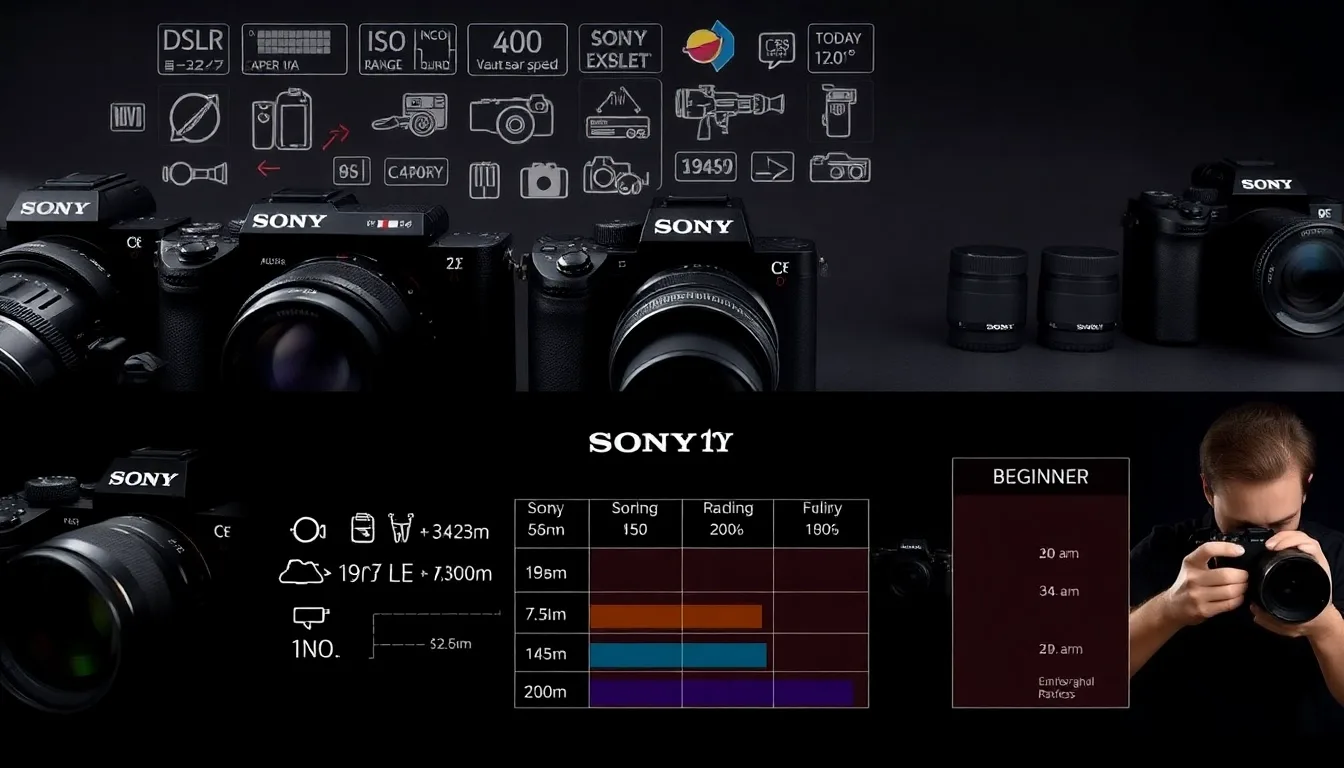The image size is (1344, 768).
Task: Select the 195m row label
Action: (x=546, y=572)
